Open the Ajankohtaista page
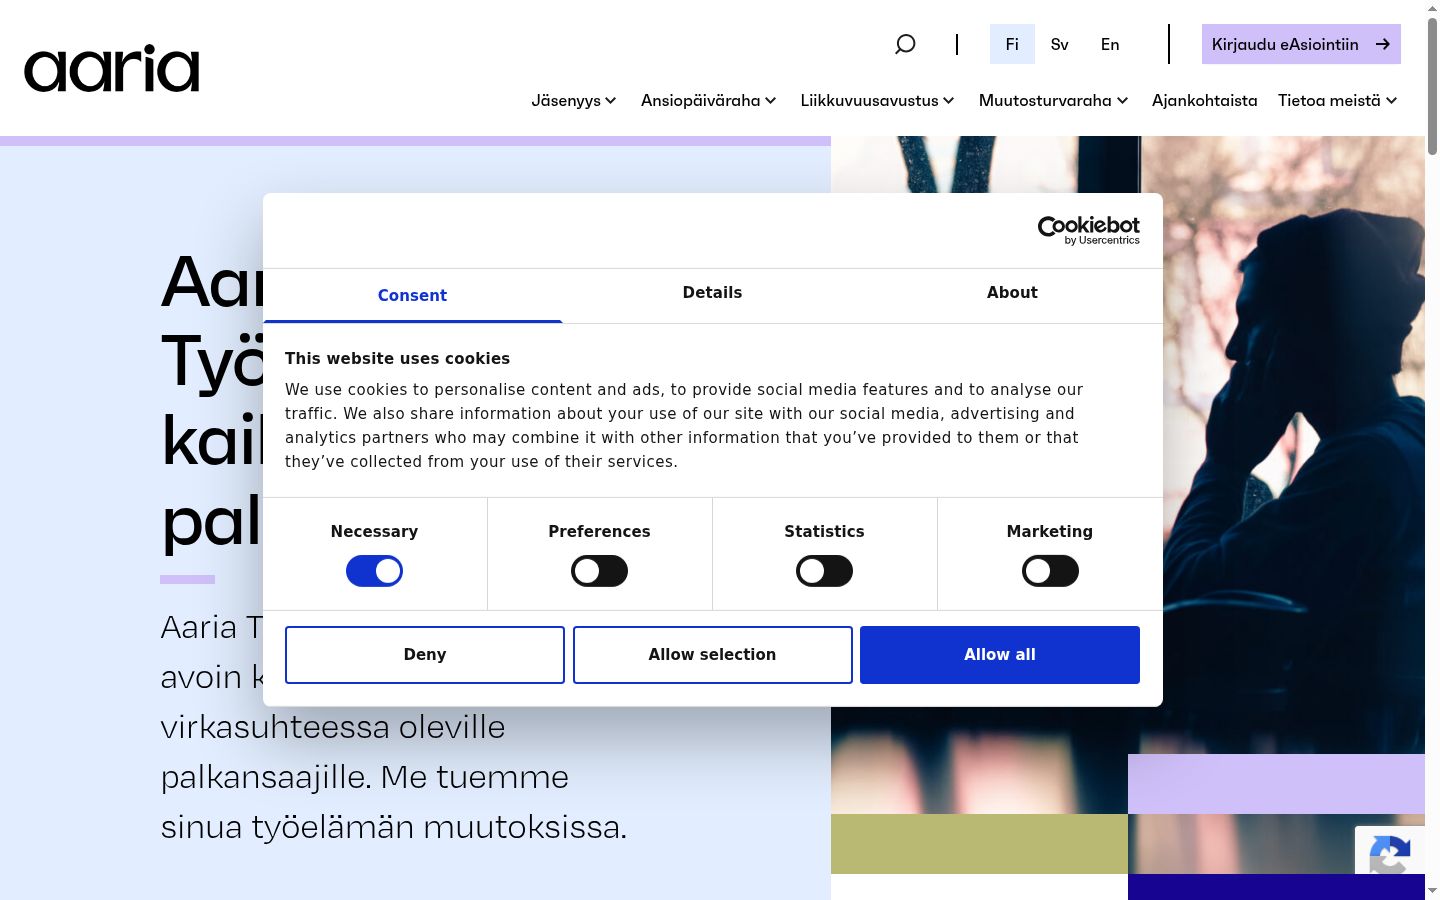The image size is (1440, 900). pos(1205,100)
